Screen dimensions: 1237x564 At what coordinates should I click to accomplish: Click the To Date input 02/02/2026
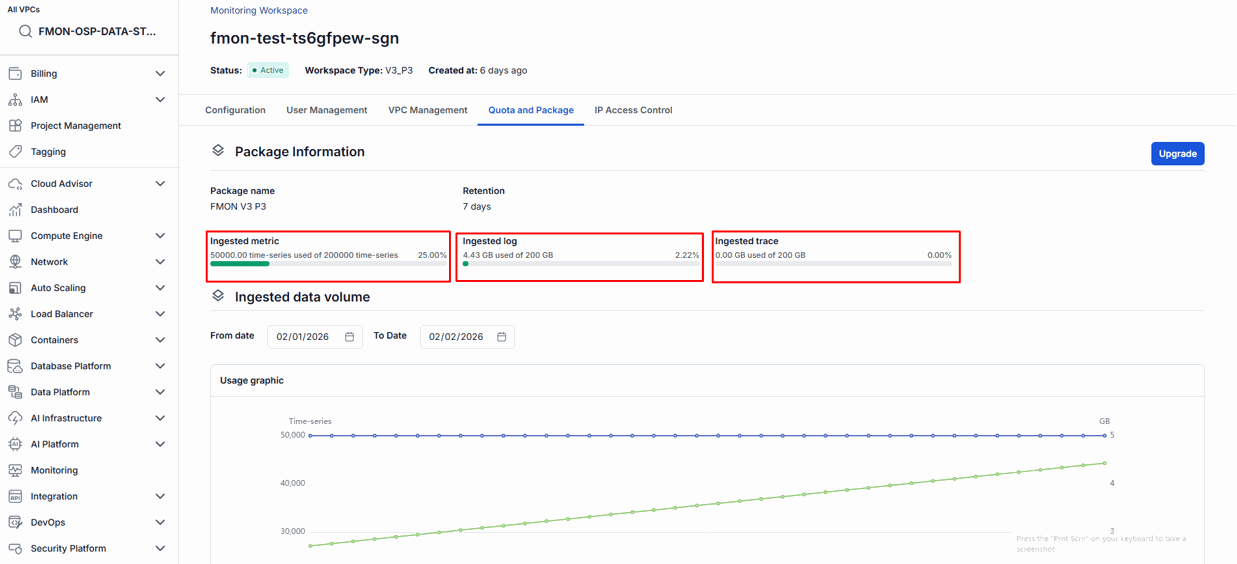(467, 337)
